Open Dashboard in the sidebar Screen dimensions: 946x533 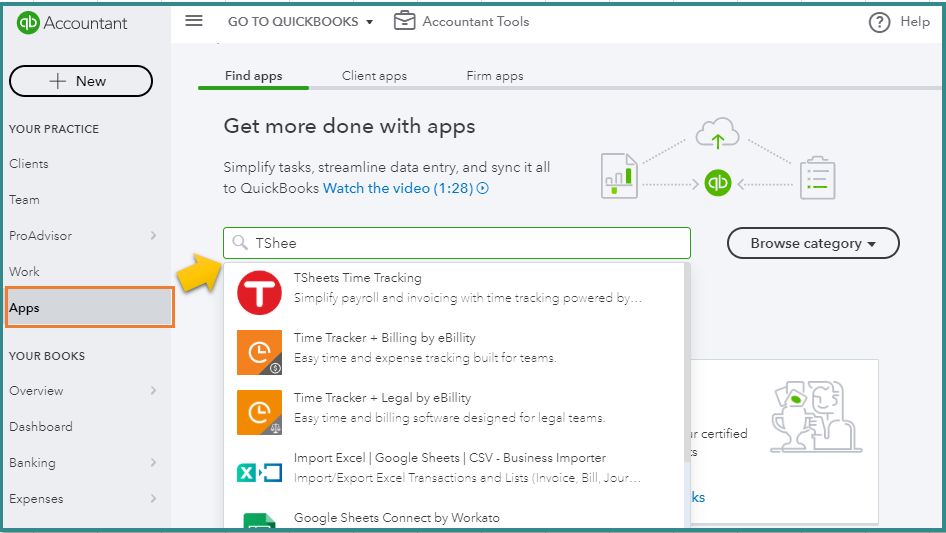point(40,427)
